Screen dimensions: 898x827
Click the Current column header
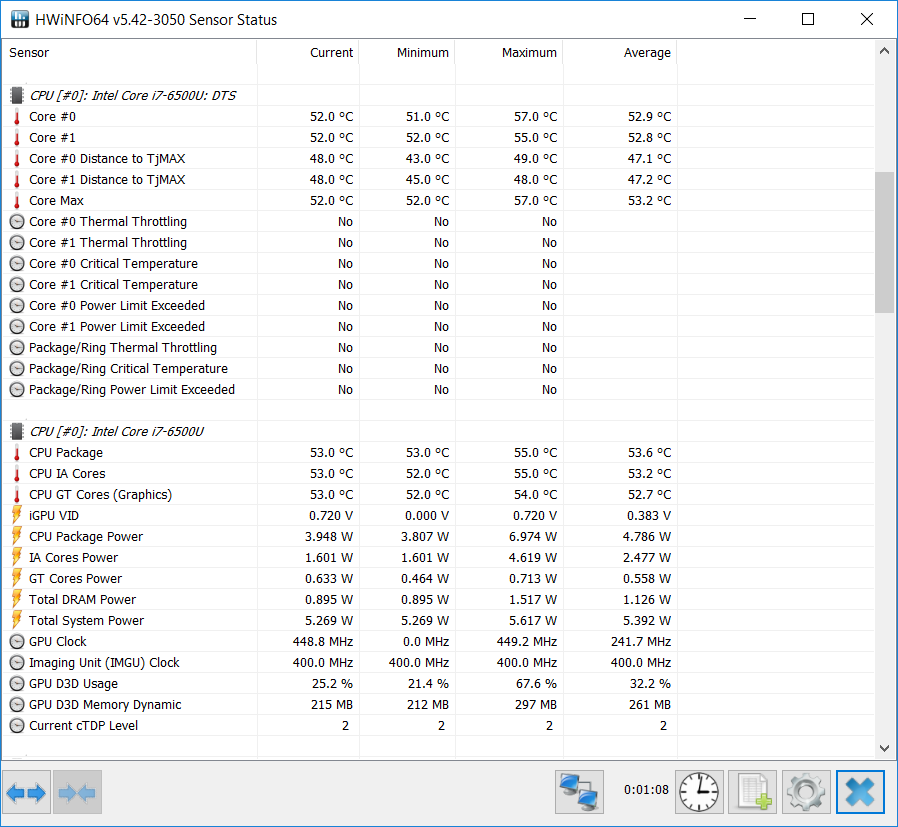pyautogui.click(x=331, y=53)
